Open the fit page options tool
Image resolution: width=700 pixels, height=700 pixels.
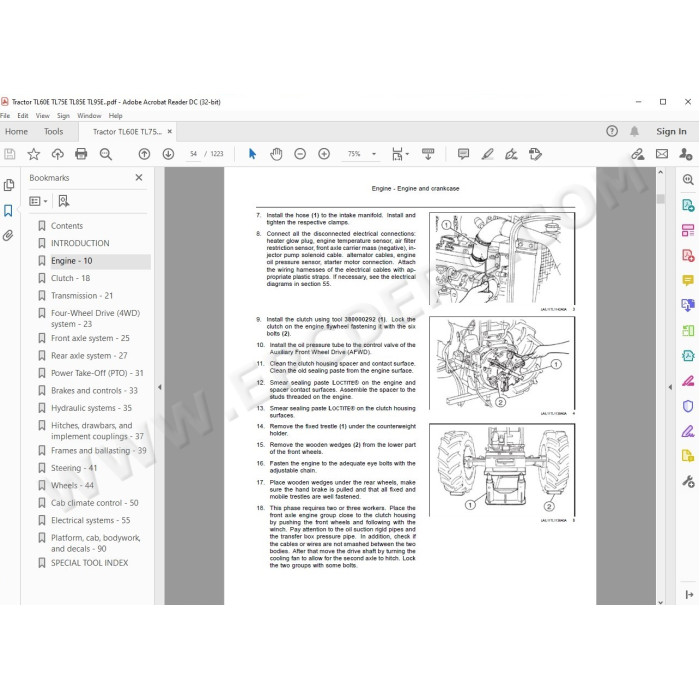400,154
